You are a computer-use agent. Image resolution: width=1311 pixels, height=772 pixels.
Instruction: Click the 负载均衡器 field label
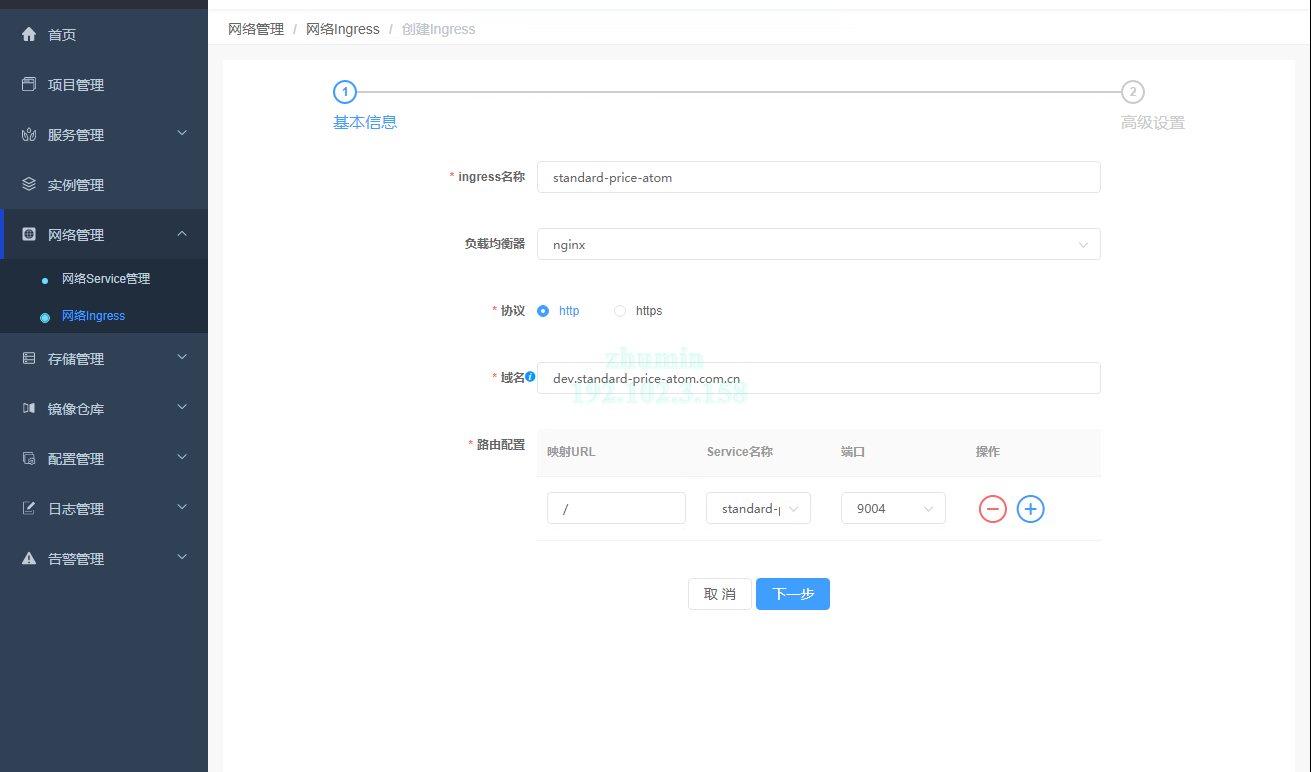click(494, 244)
